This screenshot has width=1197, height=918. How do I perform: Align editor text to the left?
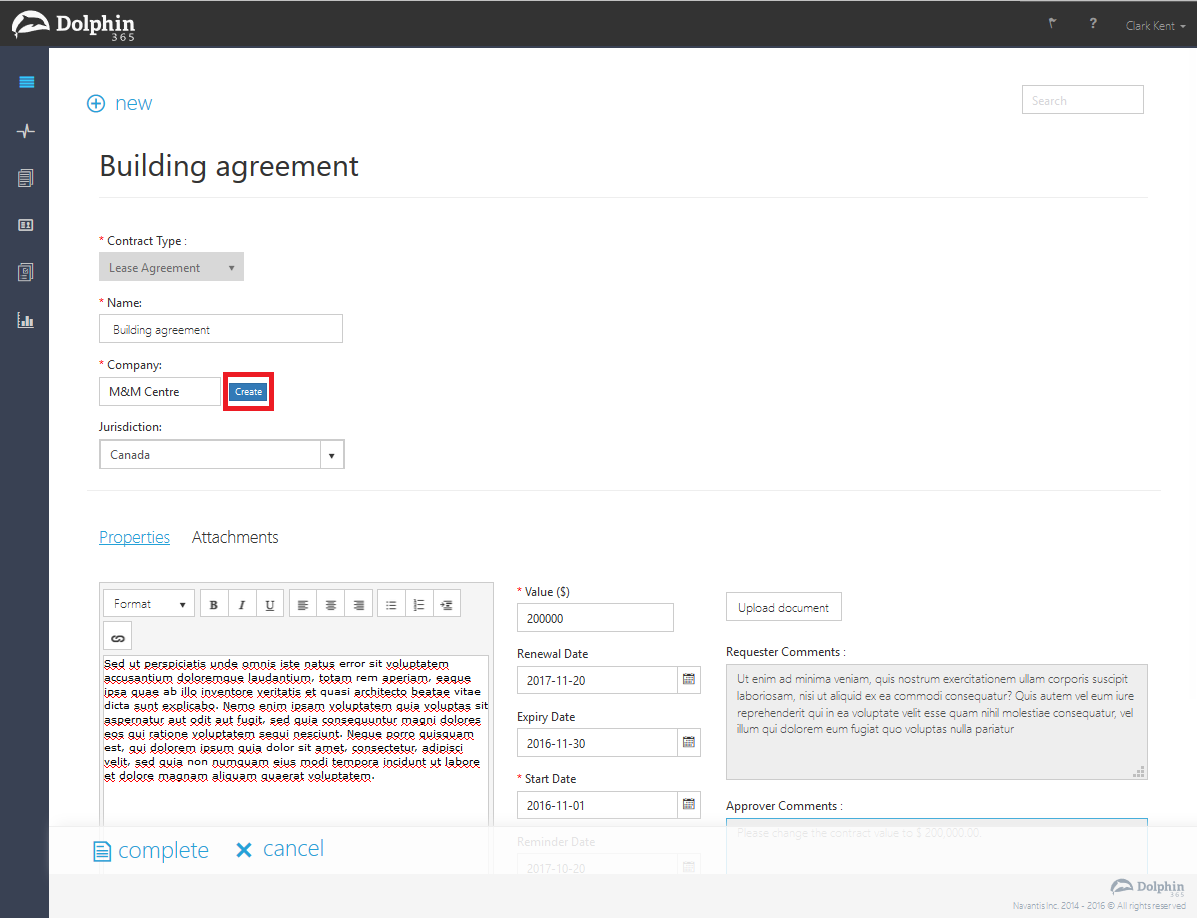(303, 604)
